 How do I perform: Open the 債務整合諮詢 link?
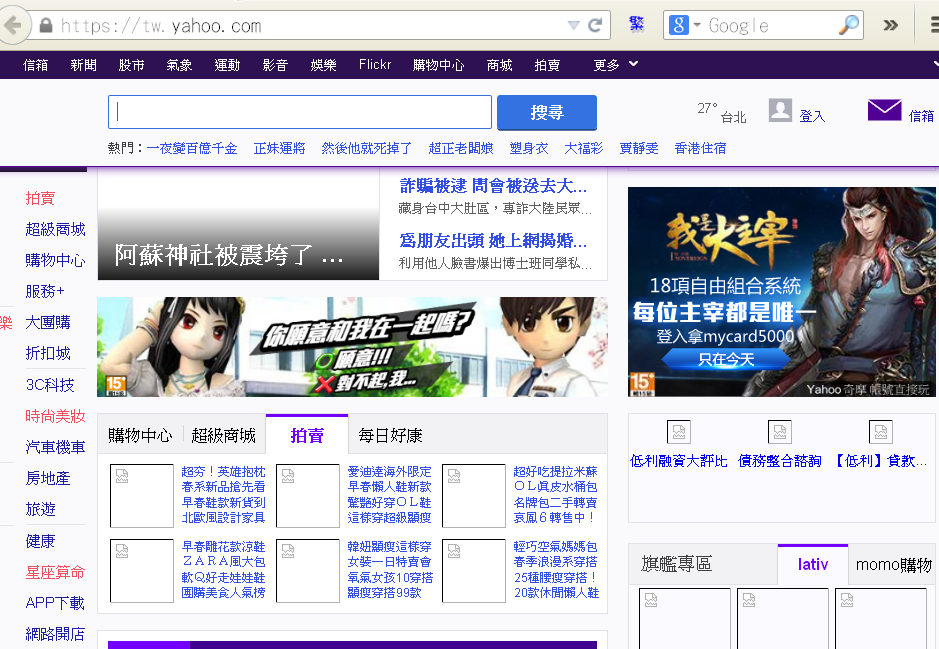coord(780,461)
